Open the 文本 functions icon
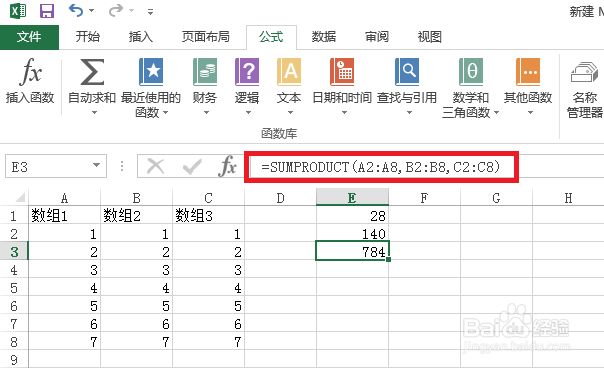Screen dimensions: 604x368 (x=289, y=72)
